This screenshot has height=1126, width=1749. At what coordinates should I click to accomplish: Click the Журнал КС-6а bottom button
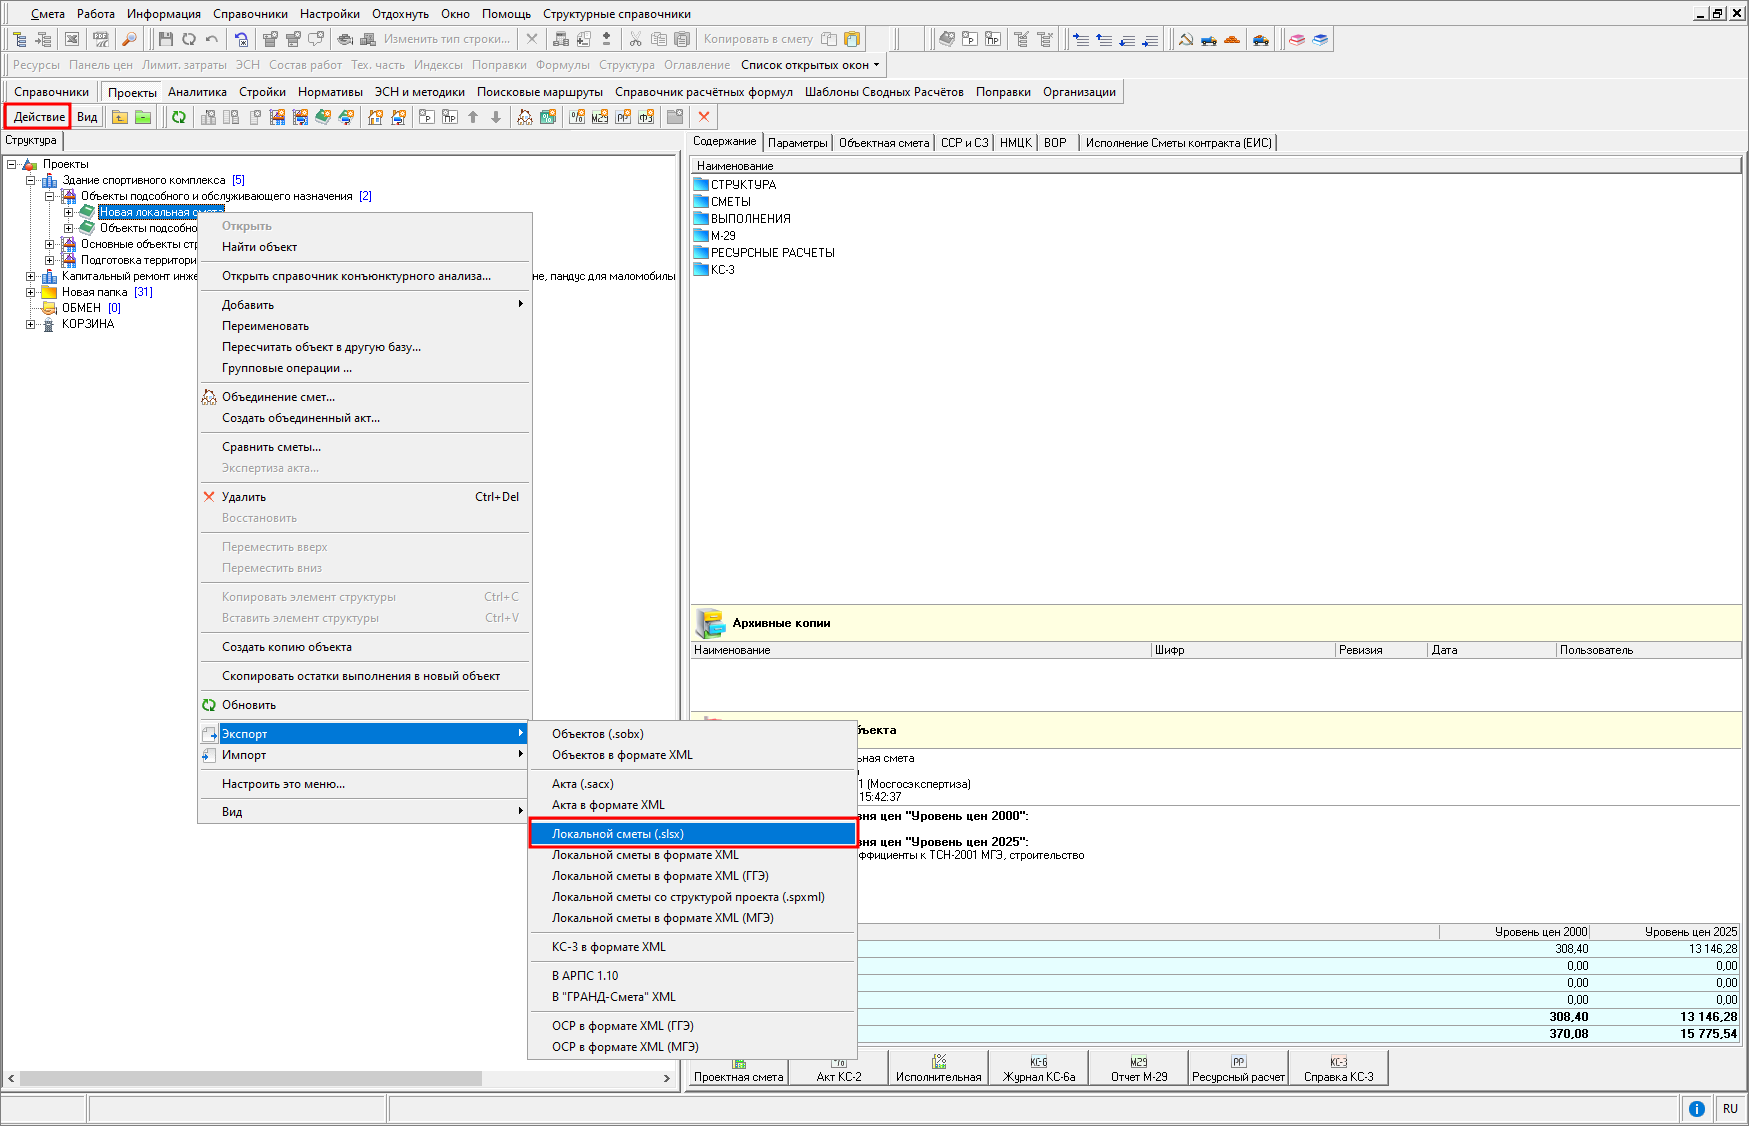pyautogui.click(x=1039, y=1068)
